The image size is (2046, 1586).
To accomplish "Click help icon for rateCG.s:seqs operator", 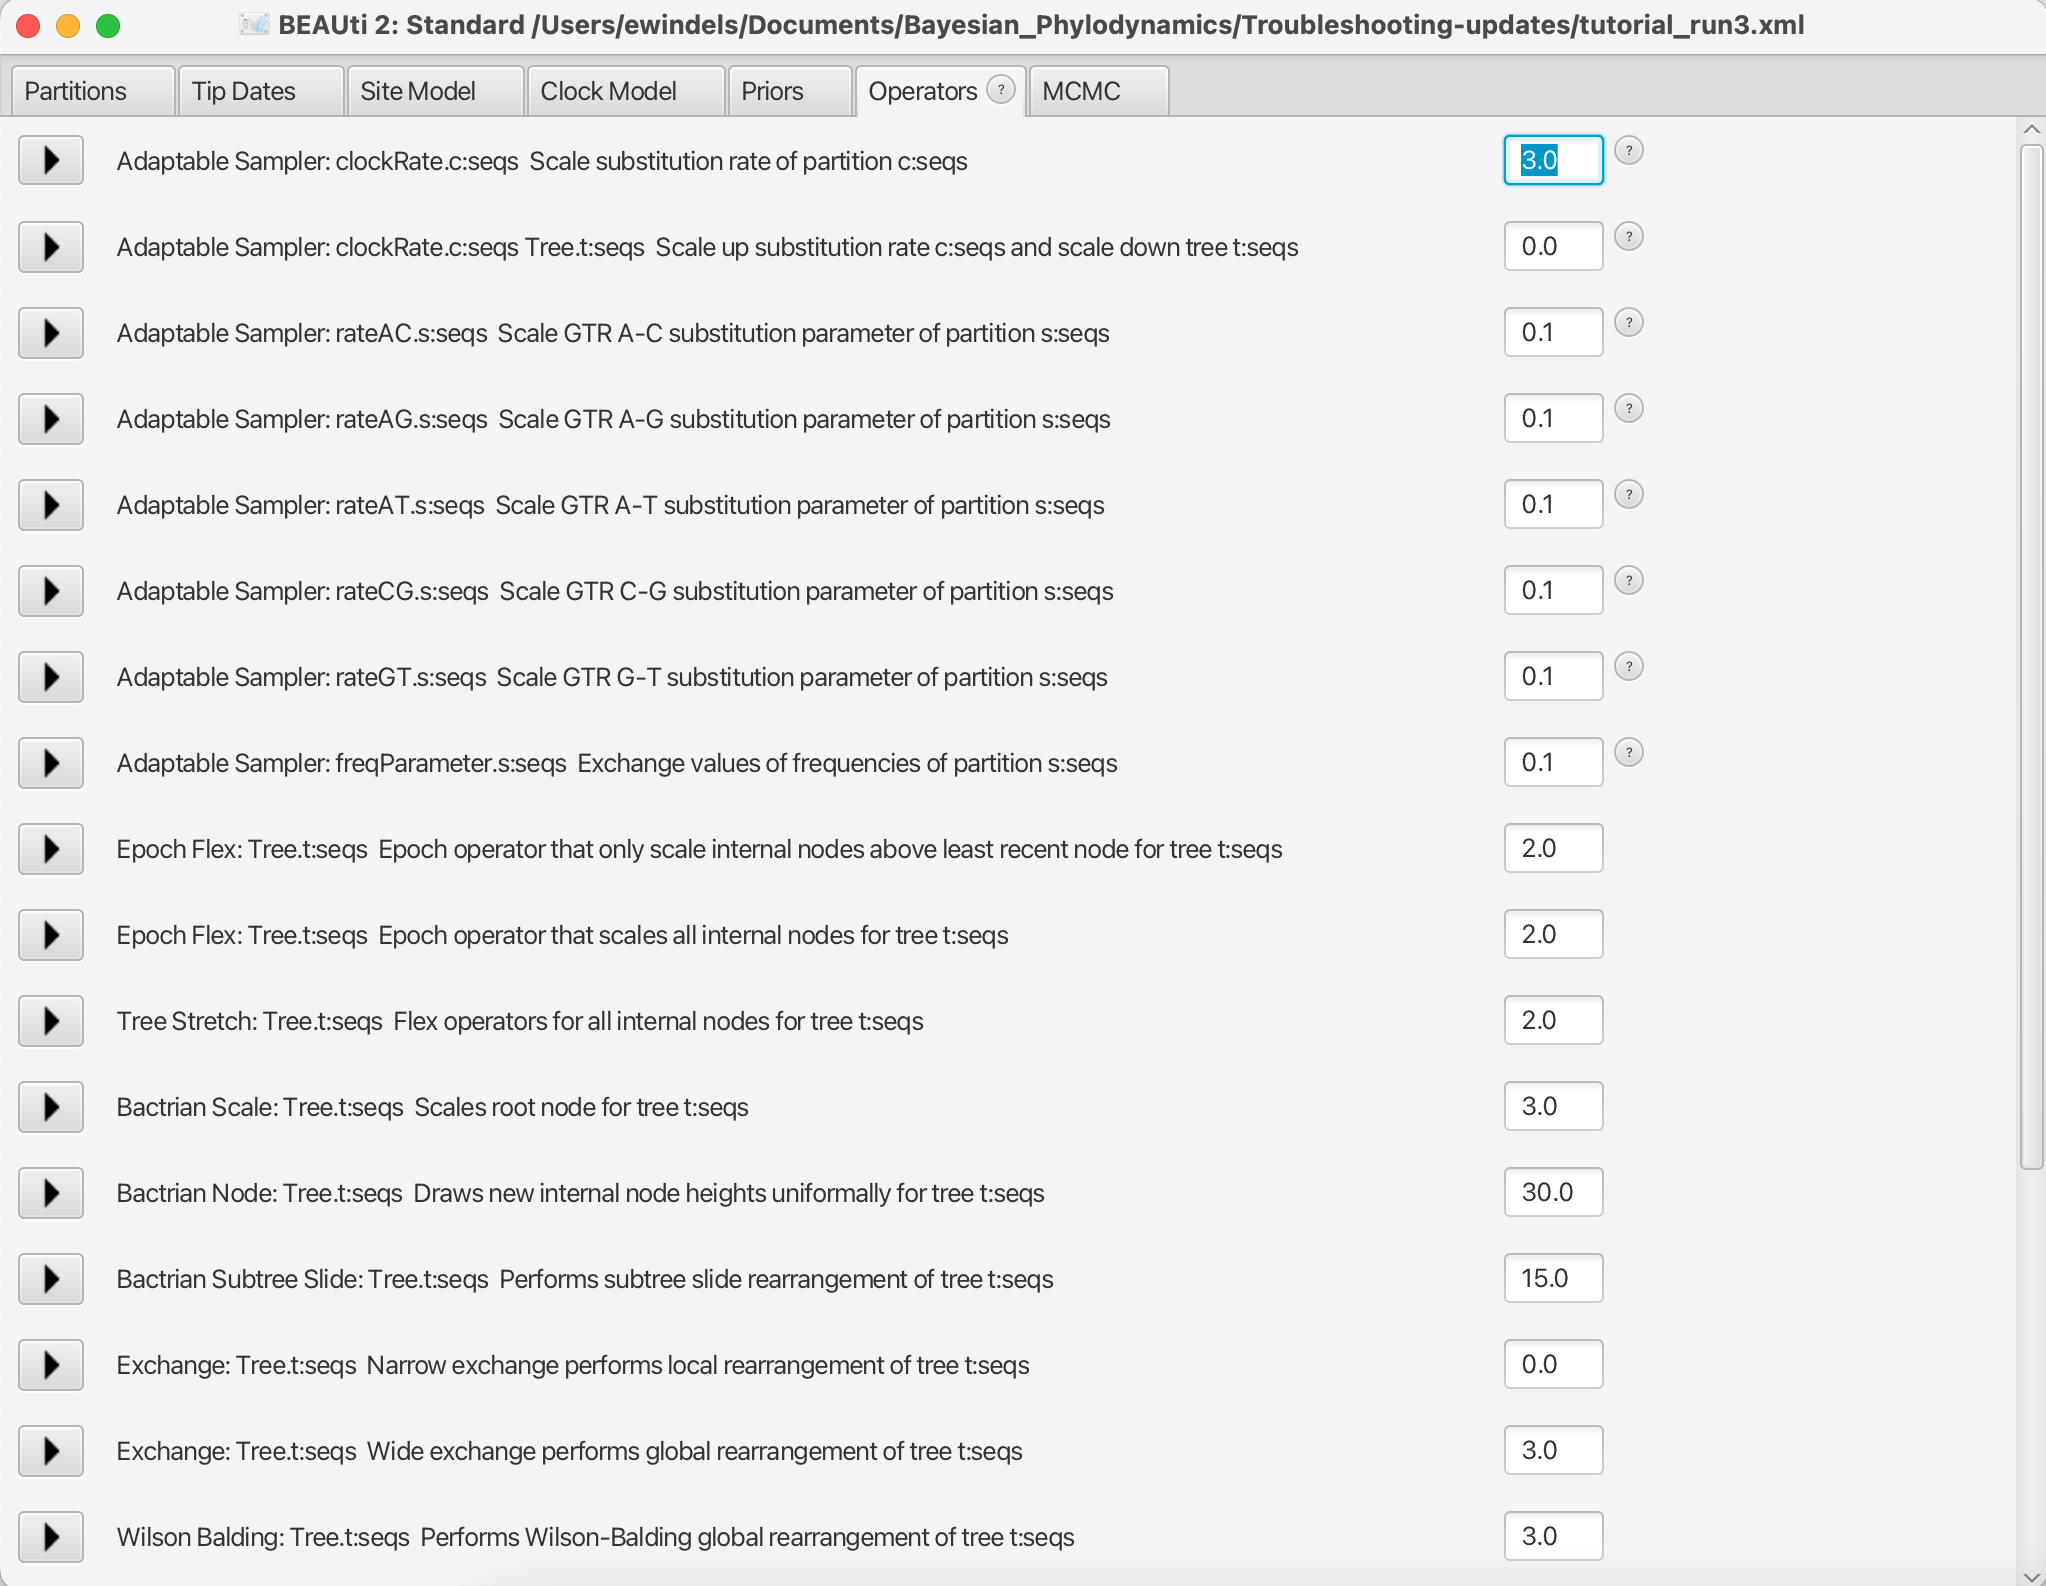I will coord(1628,581).
